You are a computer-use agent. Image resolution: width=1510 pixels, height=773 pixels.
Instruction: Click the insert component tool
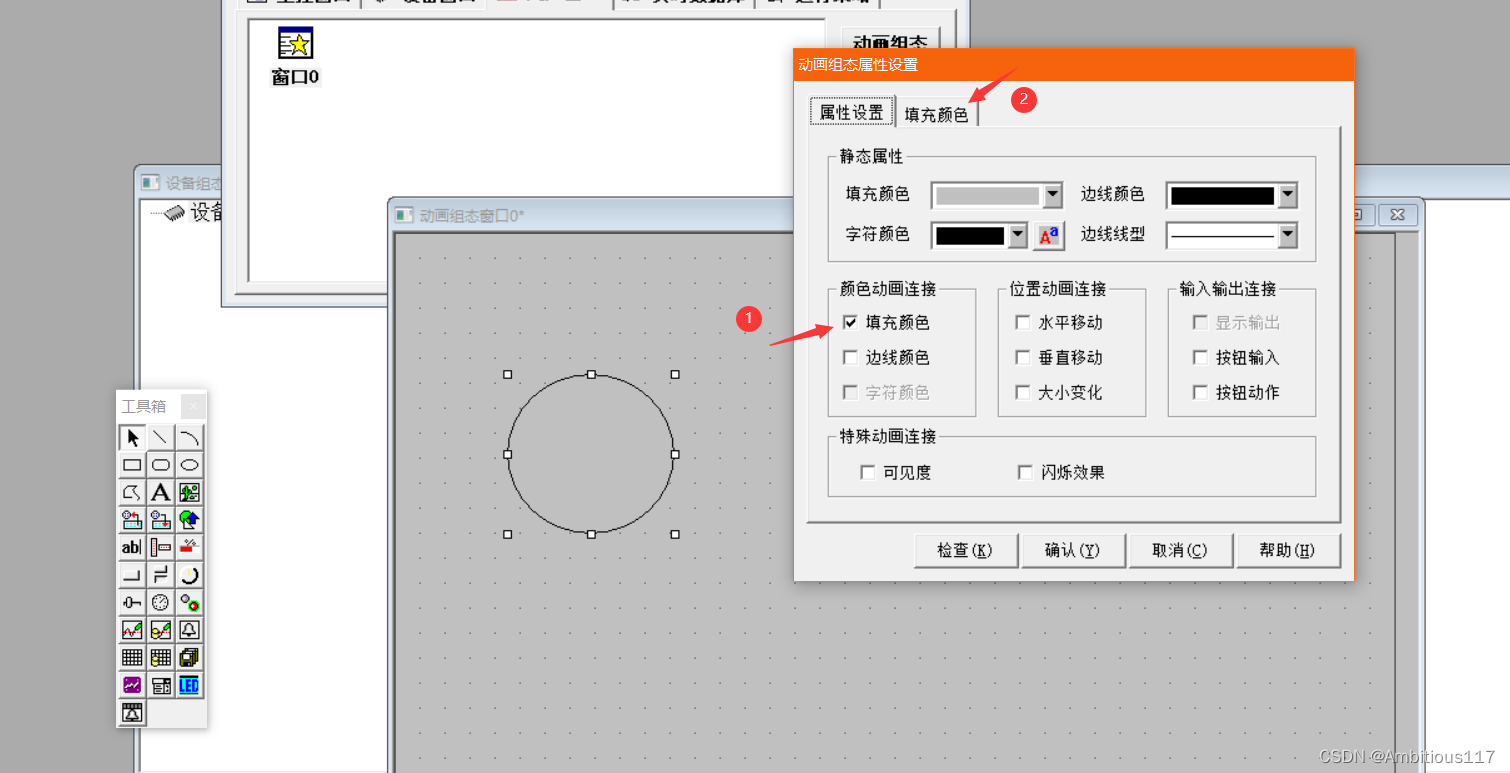click(x=132, y=519)
